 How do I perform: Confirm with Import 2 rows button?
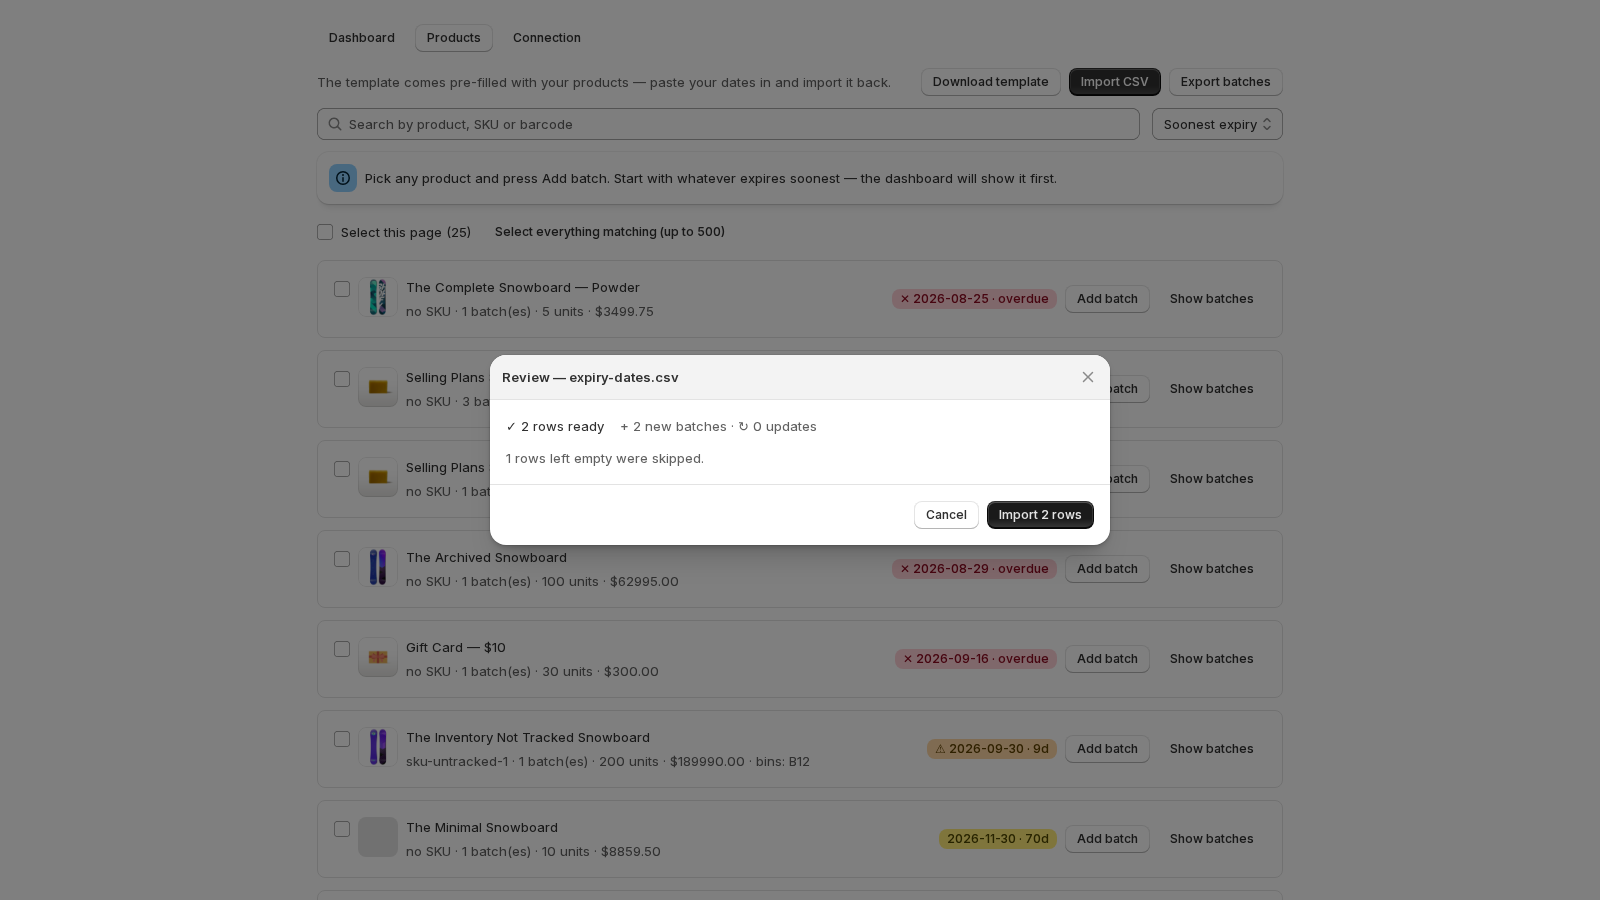pyautogui.click(x=1040, y=515)
